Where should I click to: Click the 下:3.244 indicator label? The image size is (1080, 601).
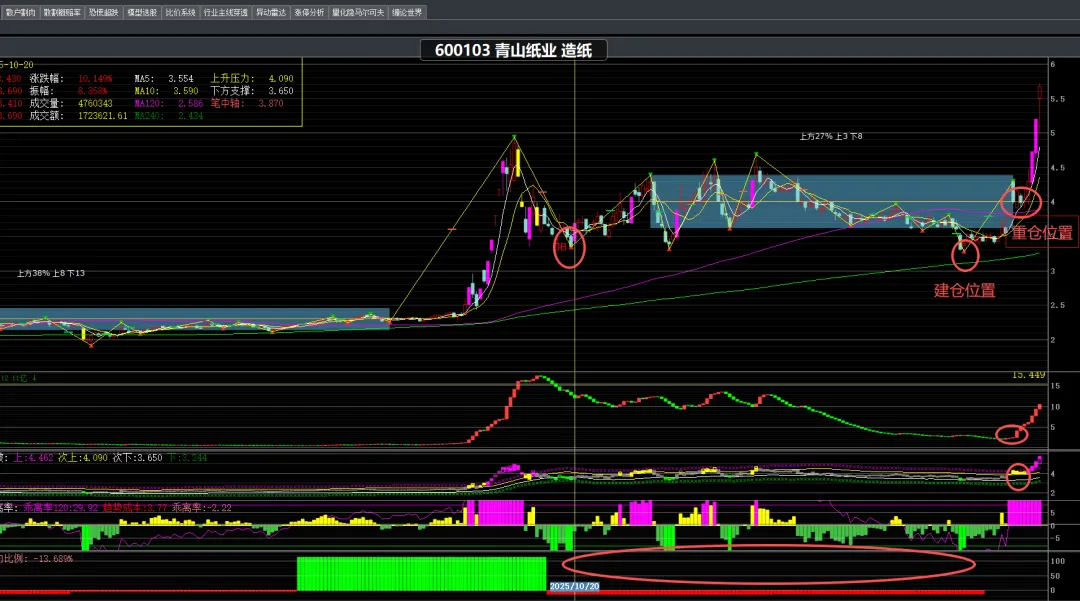[x=187, y=458]
